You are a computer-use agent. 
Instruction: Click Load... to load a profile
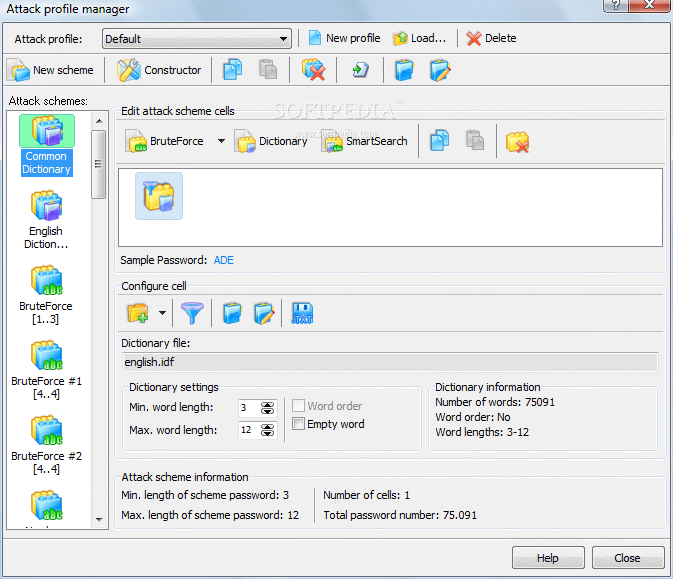[x=419, y=38]
